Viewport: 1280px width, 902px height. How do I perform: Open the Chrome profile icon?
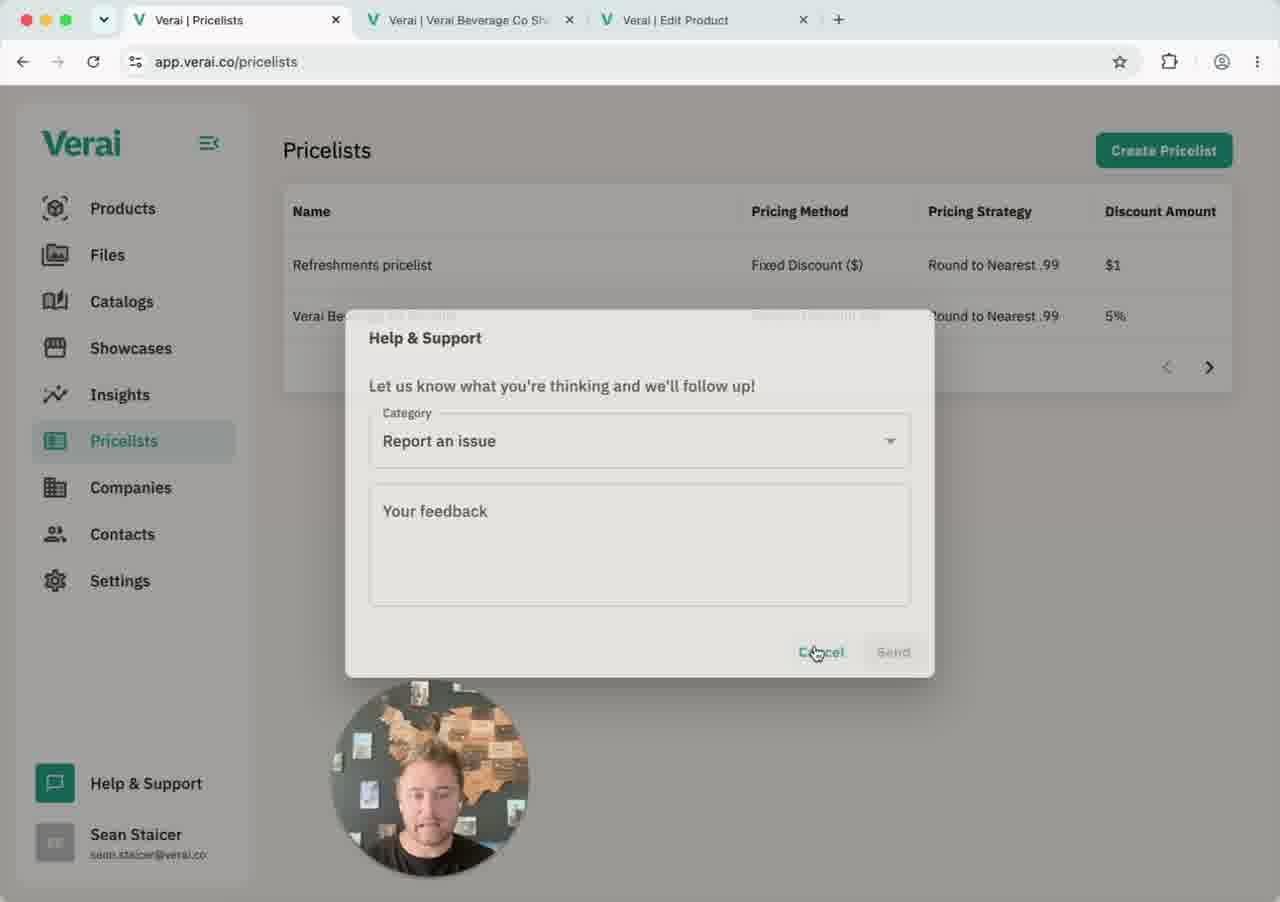[x=1222, y=62]
